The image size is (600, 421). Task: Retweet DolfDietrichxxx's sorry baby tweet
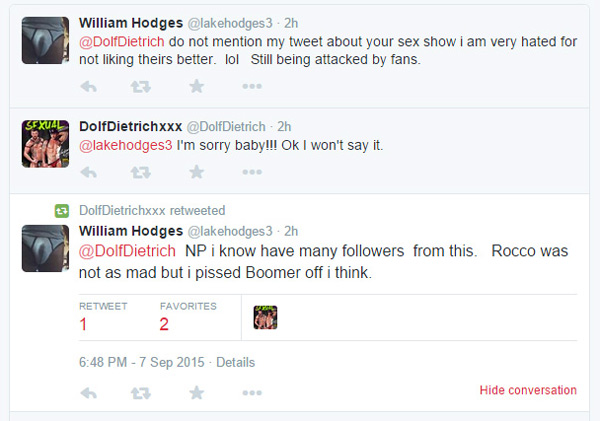[141, 172]
